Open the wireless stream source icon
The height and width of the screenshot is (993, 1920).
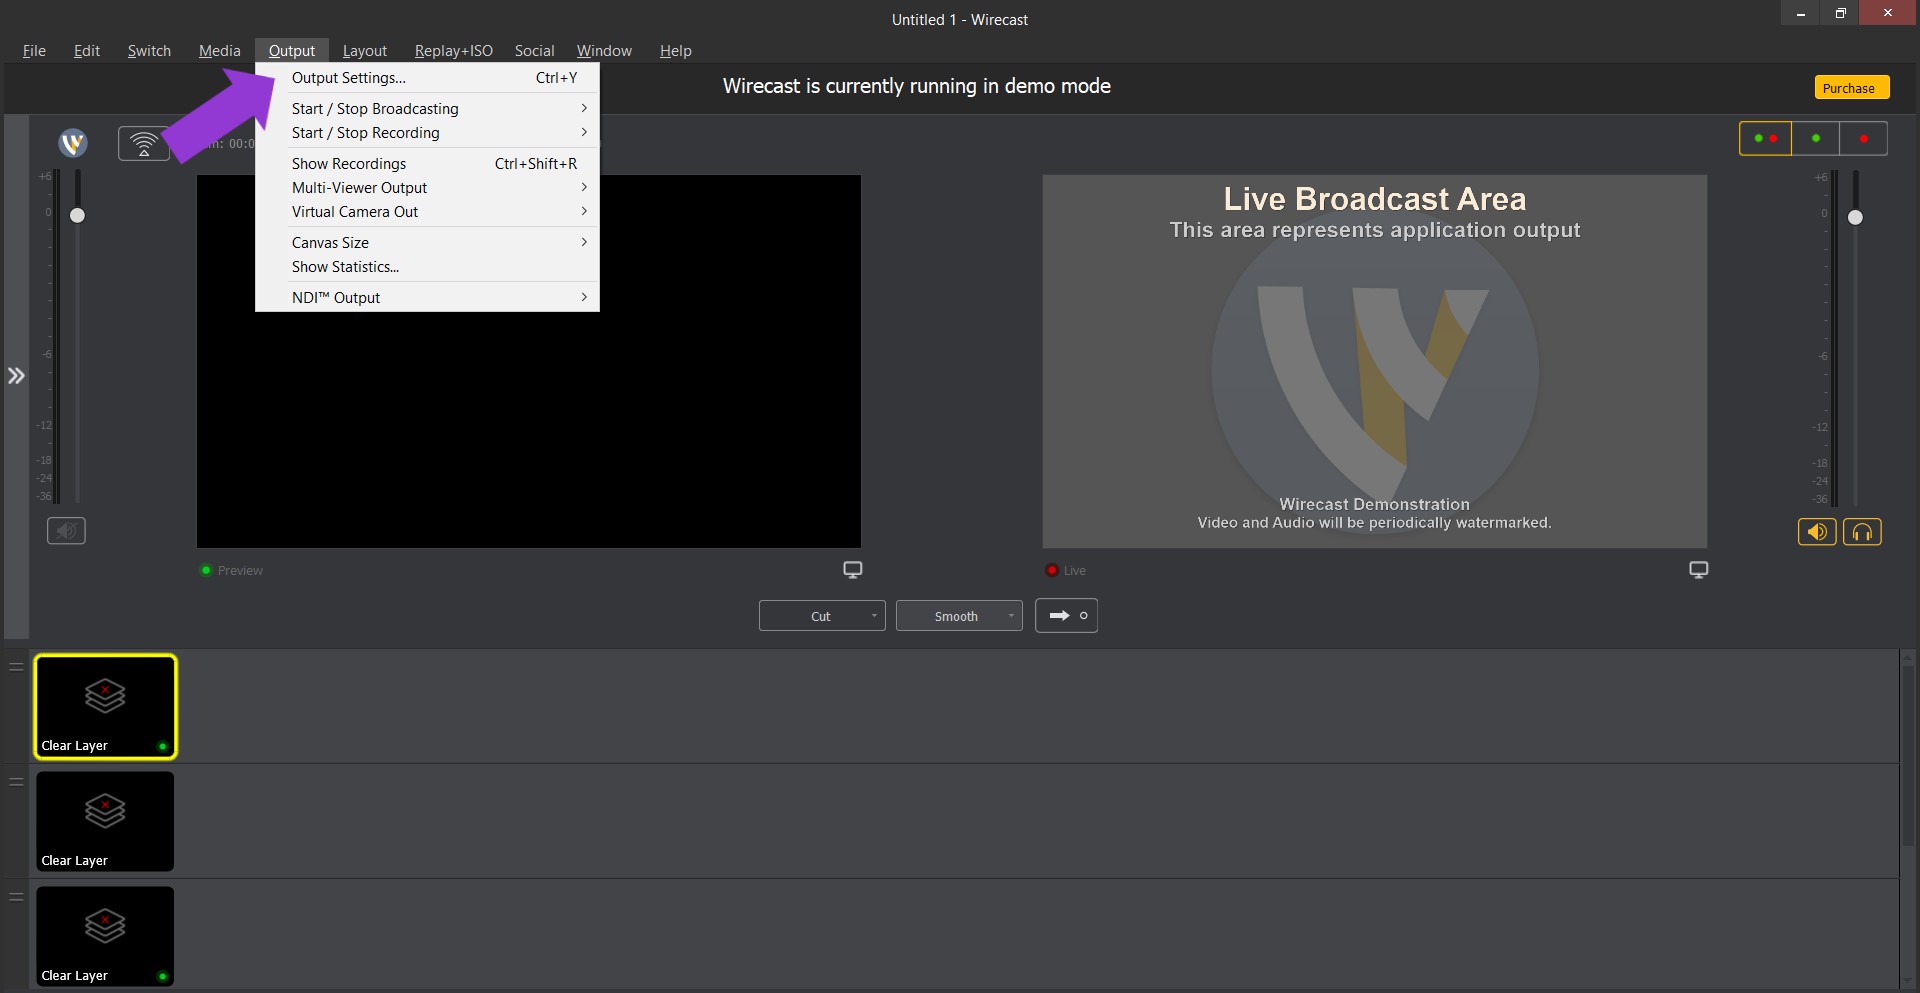[144, 143]
